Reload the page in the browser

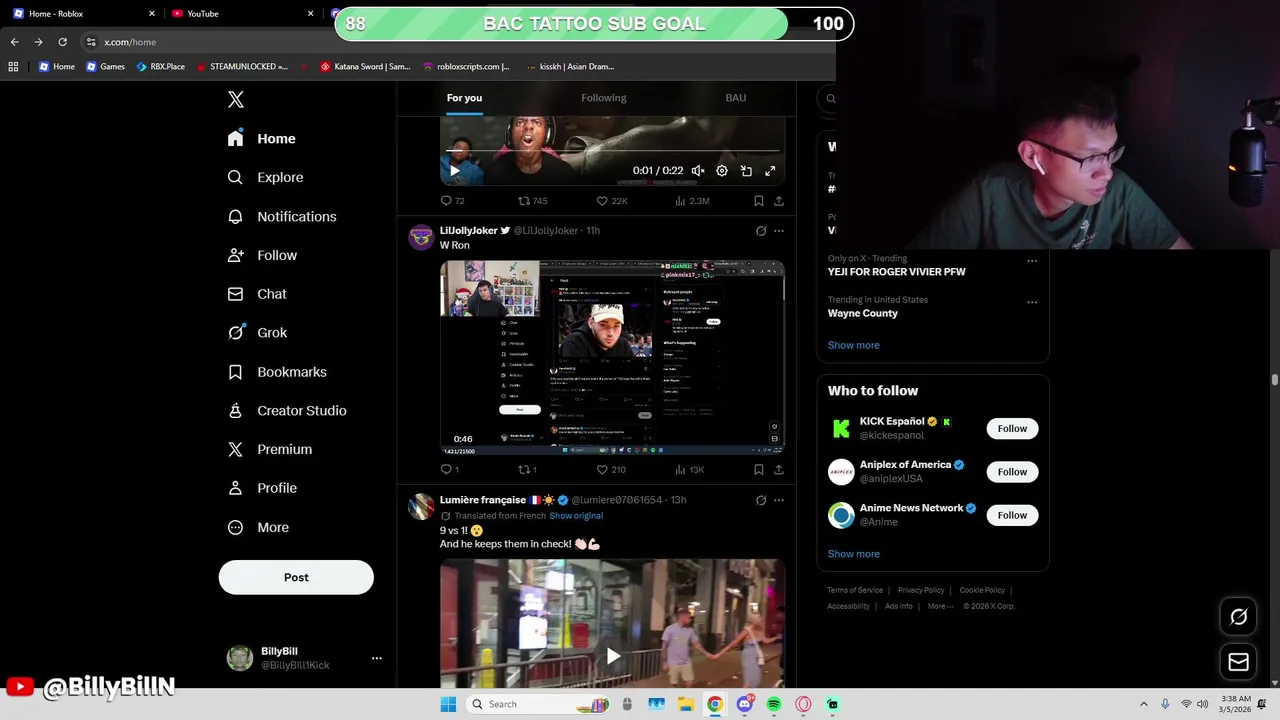pos(62,42)
